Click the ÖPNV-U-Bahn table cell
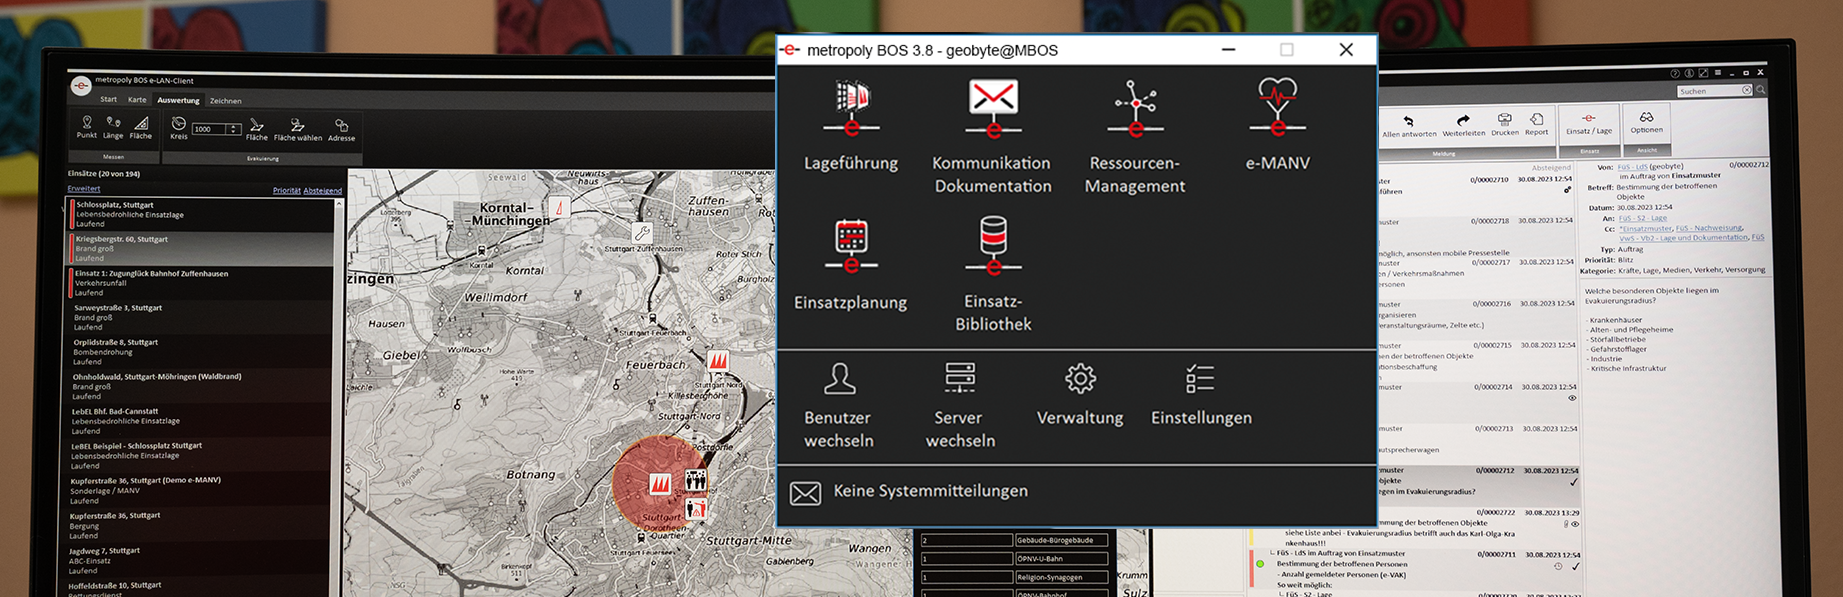The width and height of the screenshot is (1843, 597). pyautogui.click(x=1062, y=559)
